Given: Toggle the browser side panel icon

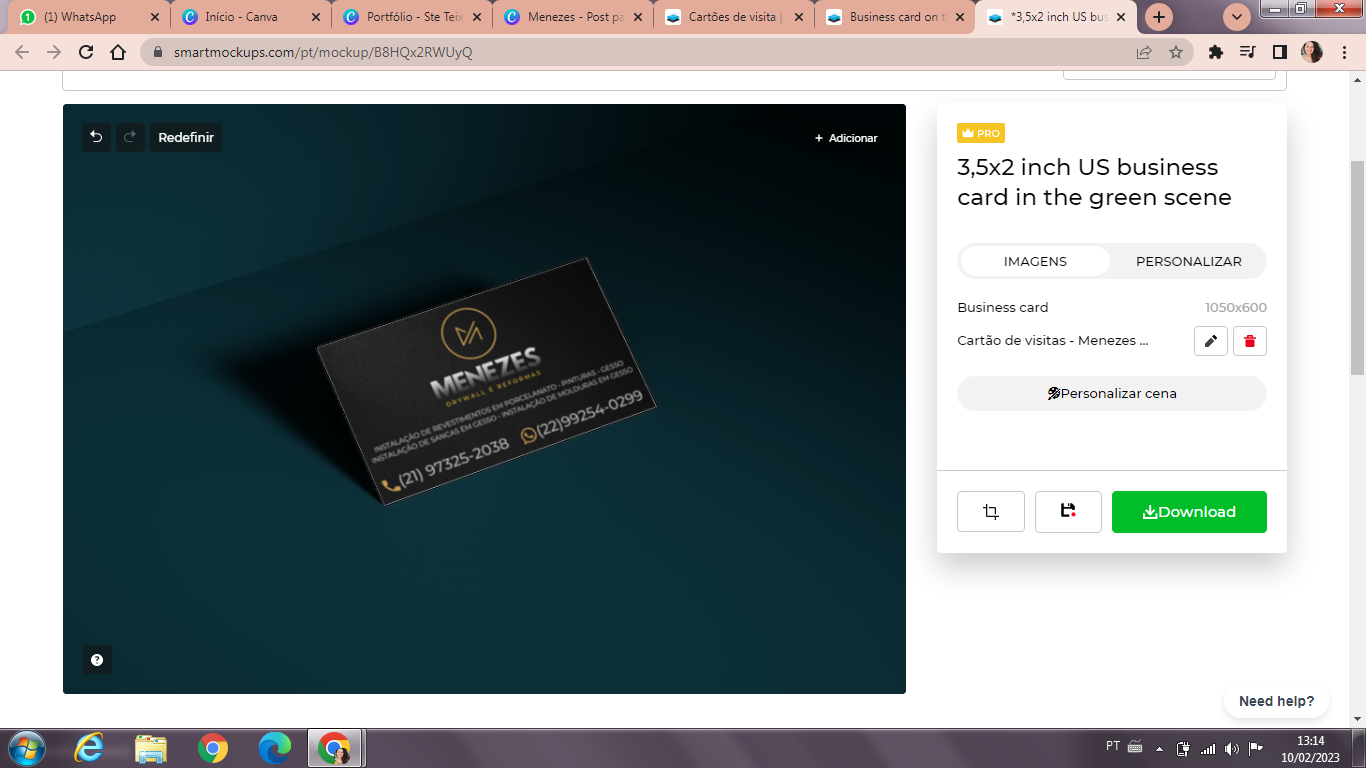Looking at the screenshot, I should tap(1280, 52).
